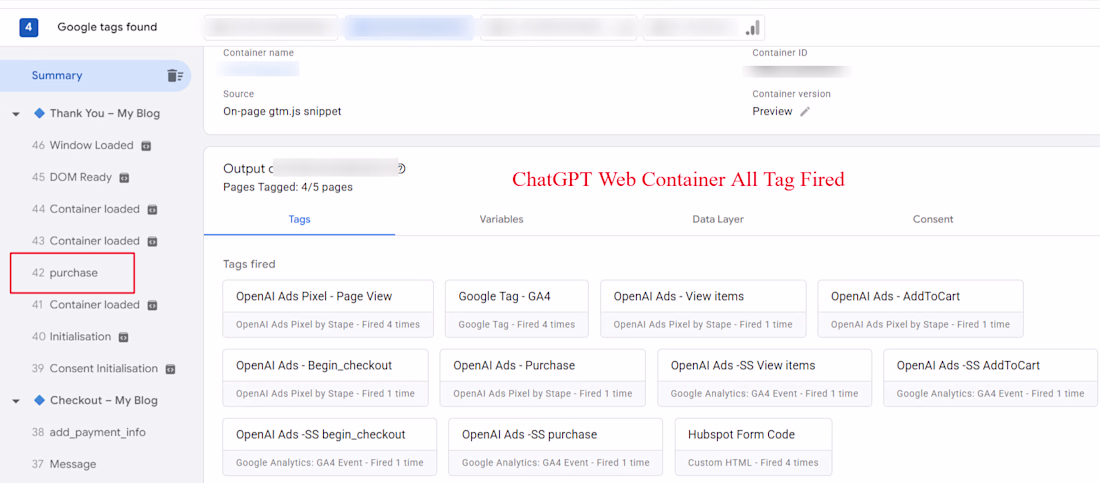This screenshot has width=1100, height=483.
Task: Open the OpenAI Ads Pixel - Page View tag
Action: (x=328, y=309)
